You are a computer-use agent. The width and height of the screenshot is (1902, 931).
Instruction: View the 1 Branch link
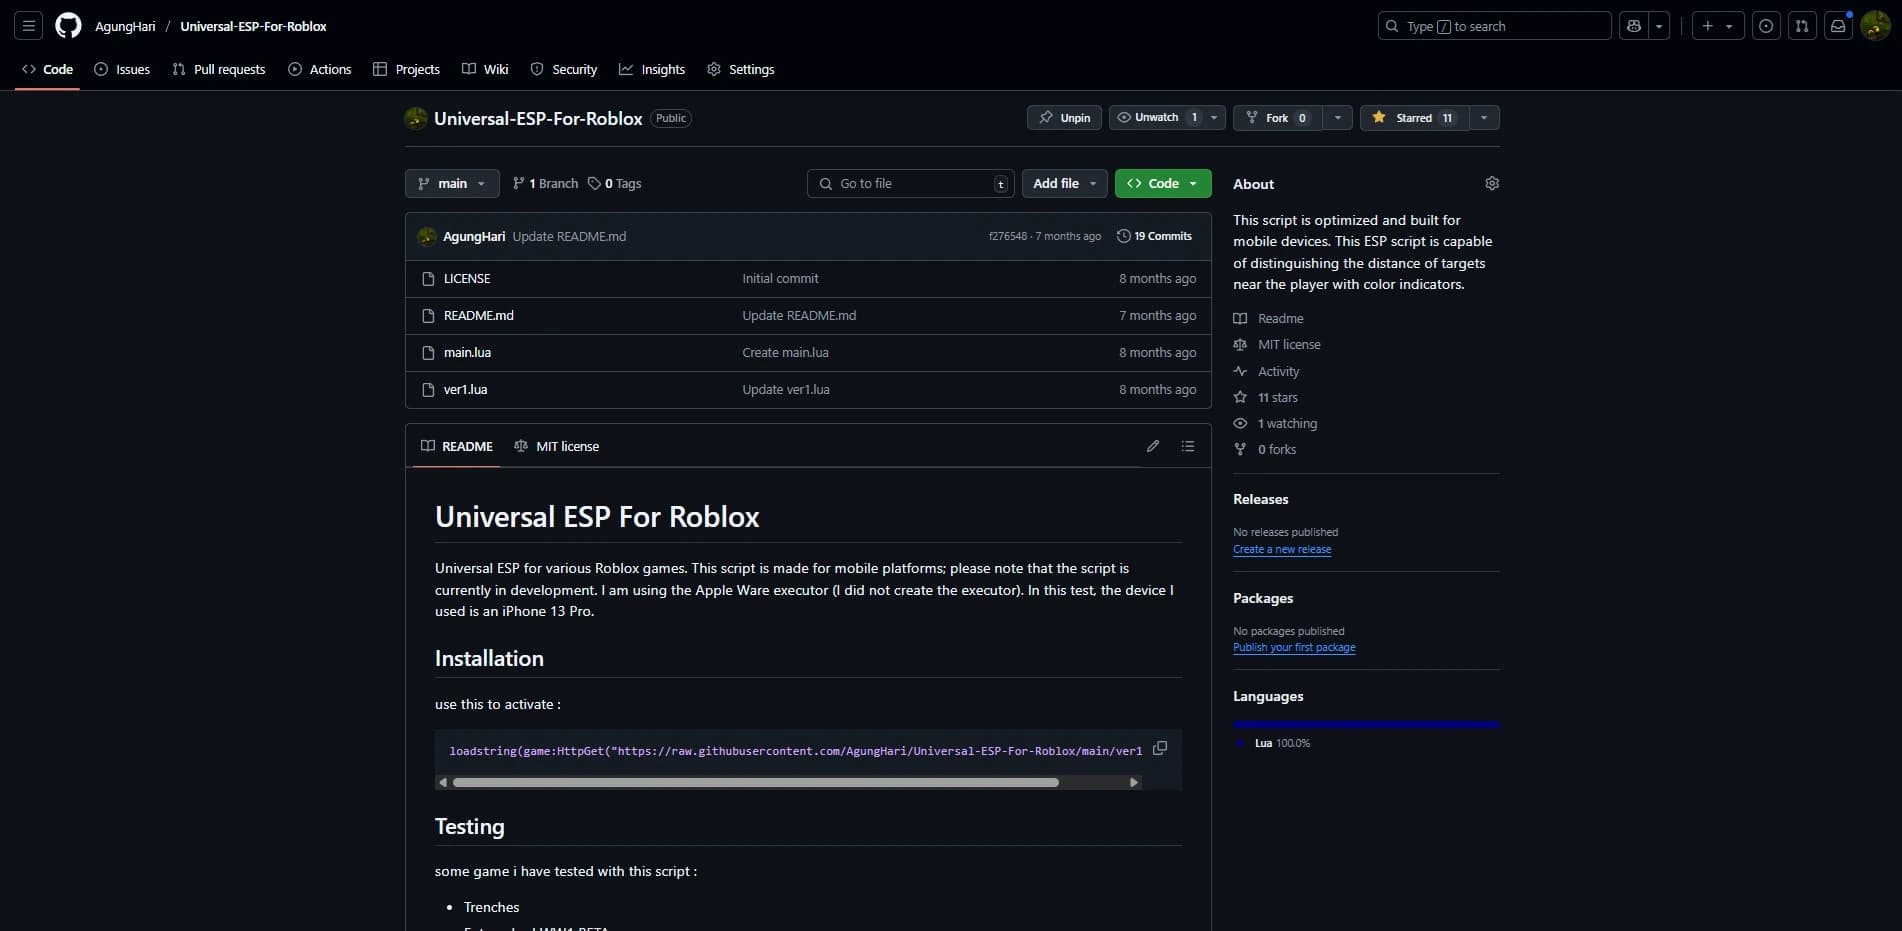[545, 183]
